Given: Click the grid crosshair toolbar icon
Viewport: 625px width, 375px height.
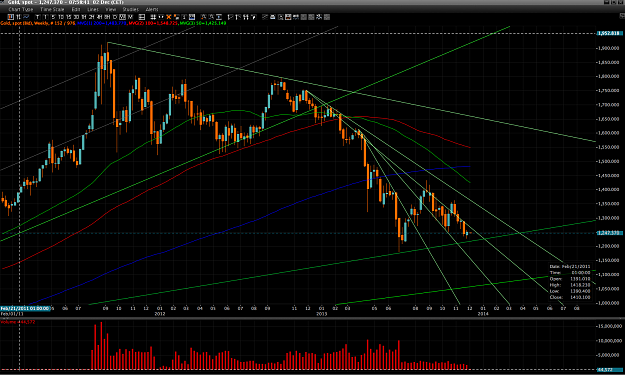Looking at the screenshot, I should [153, 17].
